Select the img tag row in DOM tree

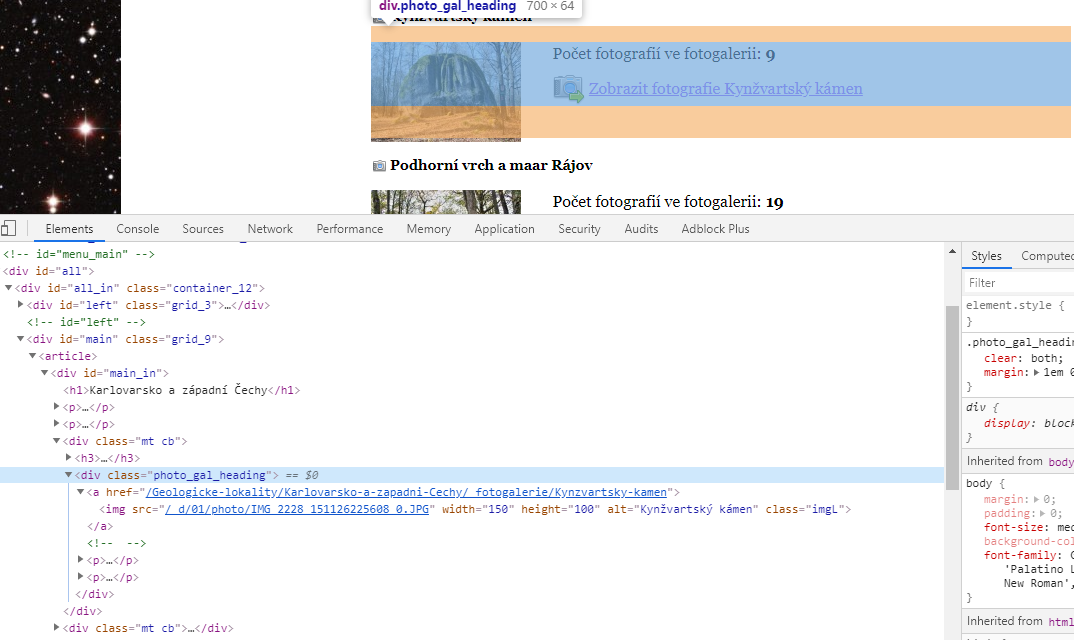(475, 509)
